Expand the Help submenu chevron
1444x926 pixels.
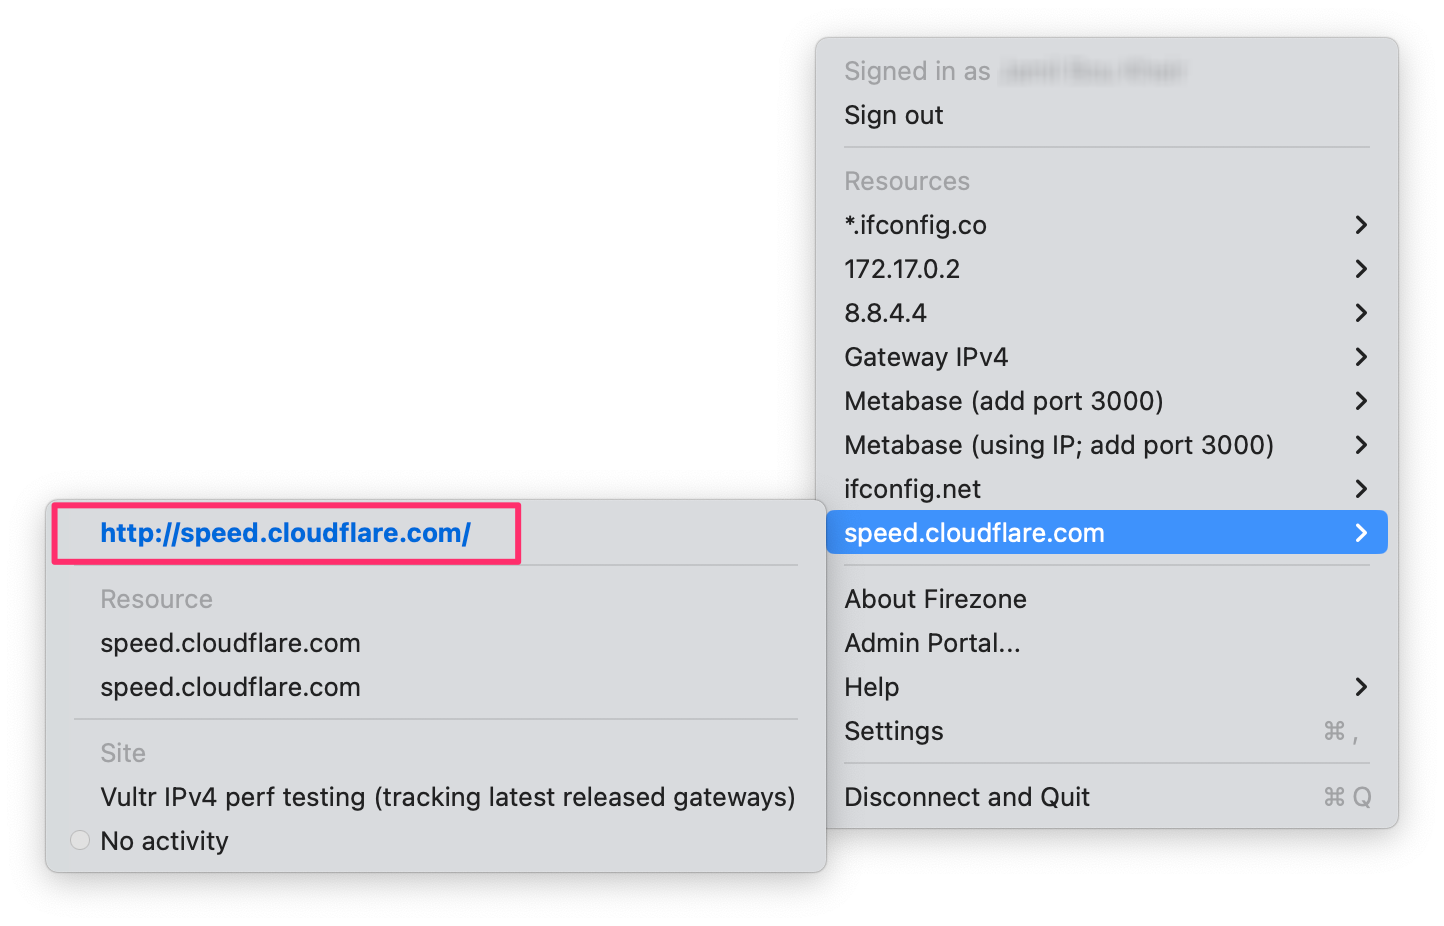point(1360,687)
